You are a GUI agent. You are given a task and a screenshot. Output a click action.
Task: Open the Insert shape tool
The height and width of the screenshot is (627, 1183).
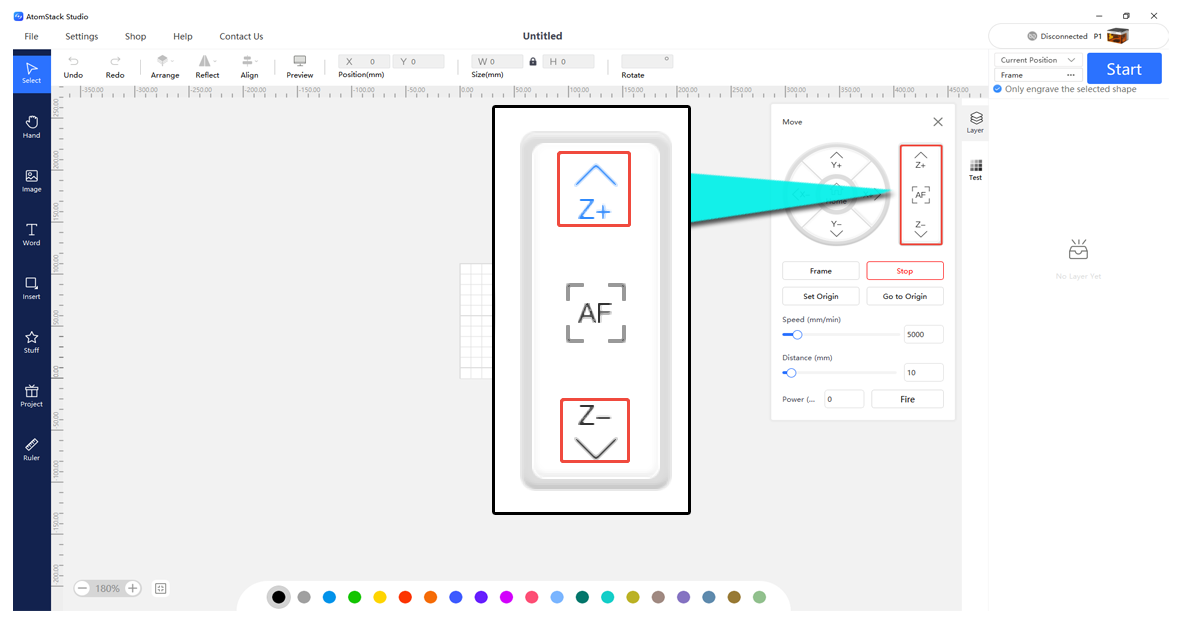pos(32,287)
